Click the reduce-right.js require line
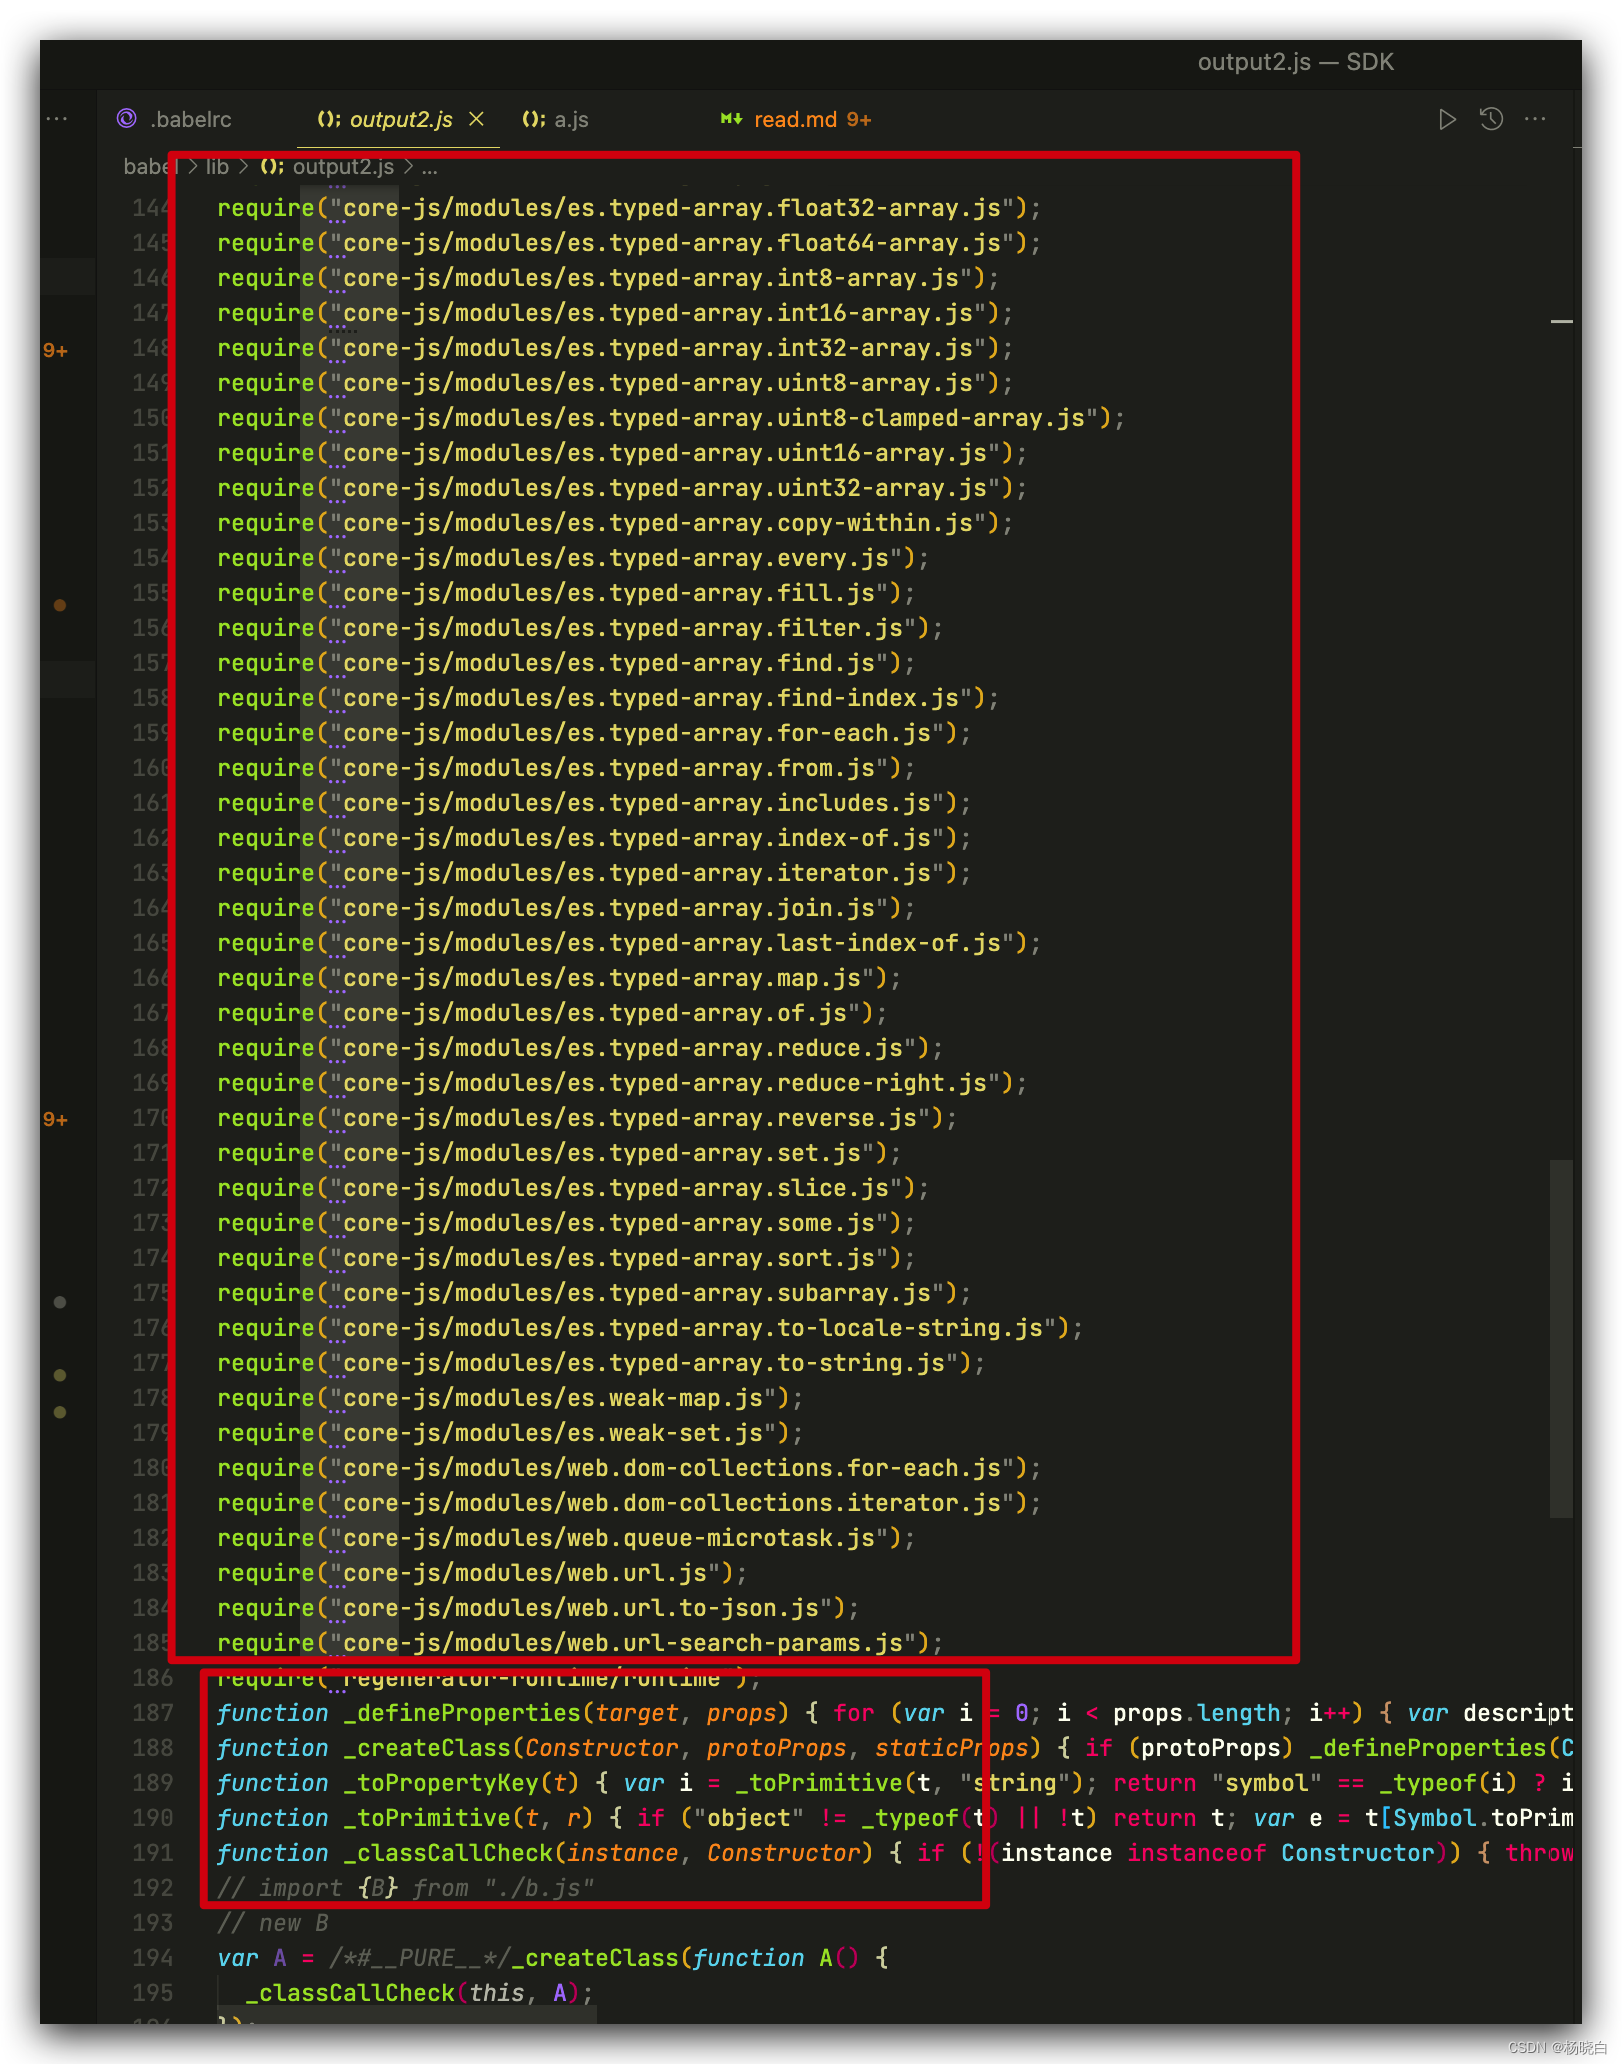This screenshot has width=1622, height=2064. [x=622, y=1083]
